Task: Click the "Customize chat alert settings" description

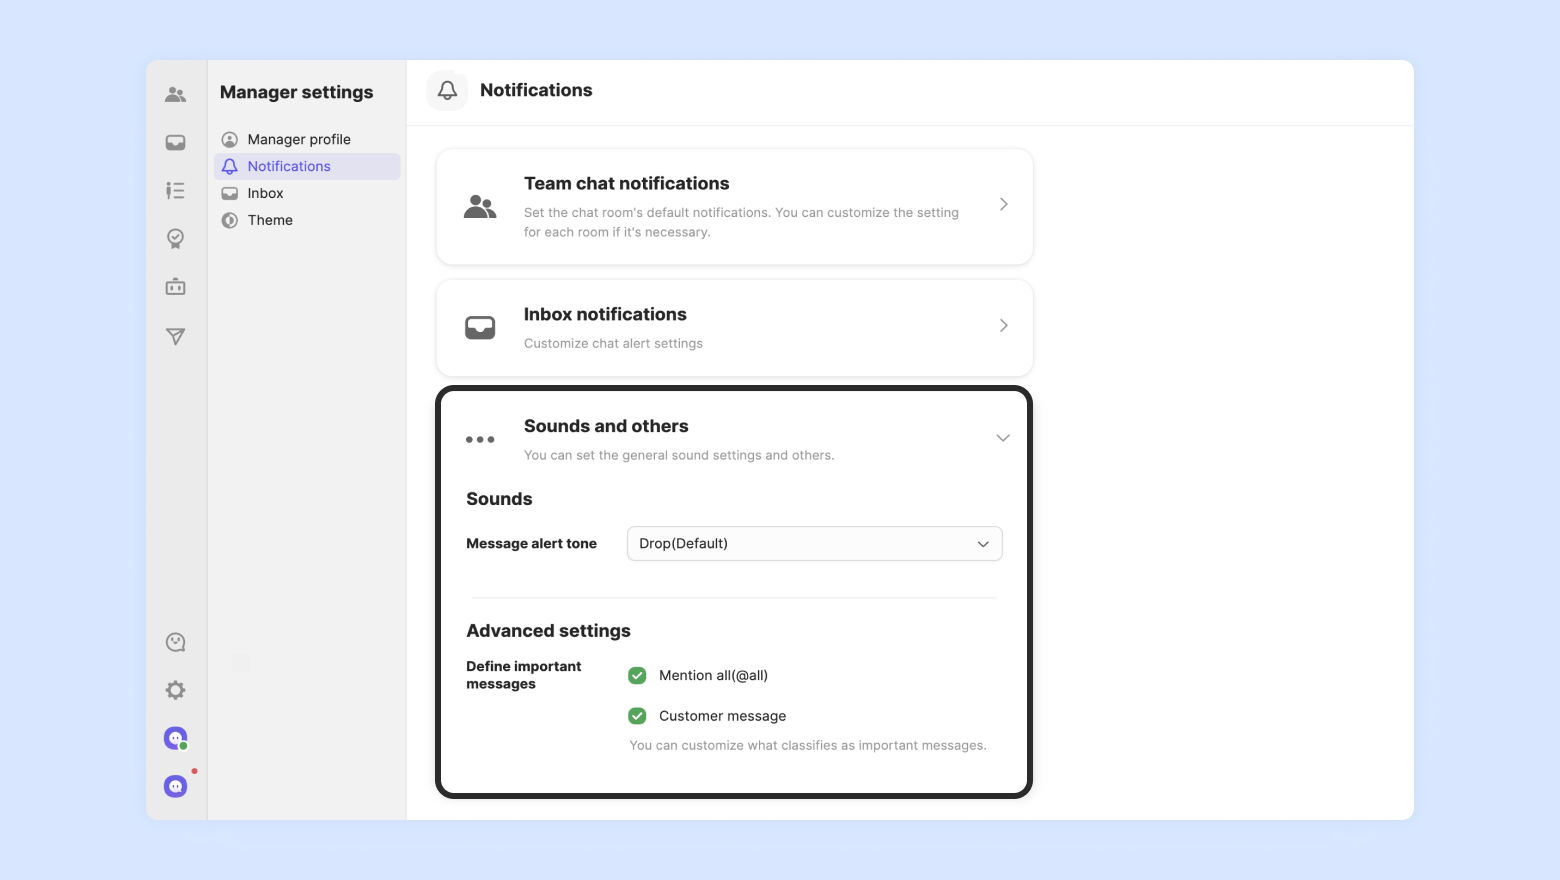Action: point(613,343)
